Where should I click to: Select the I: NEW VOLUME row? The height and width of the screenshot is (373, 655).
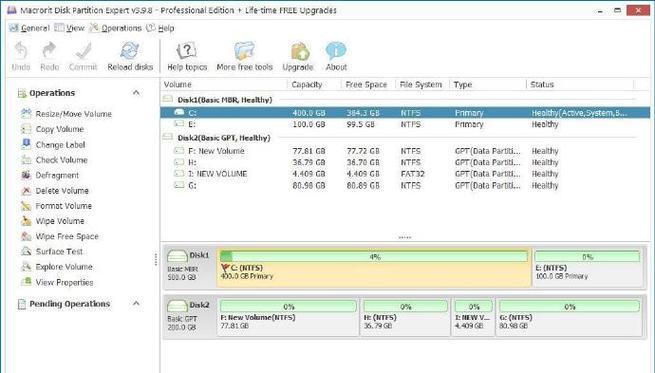(405, 174)
